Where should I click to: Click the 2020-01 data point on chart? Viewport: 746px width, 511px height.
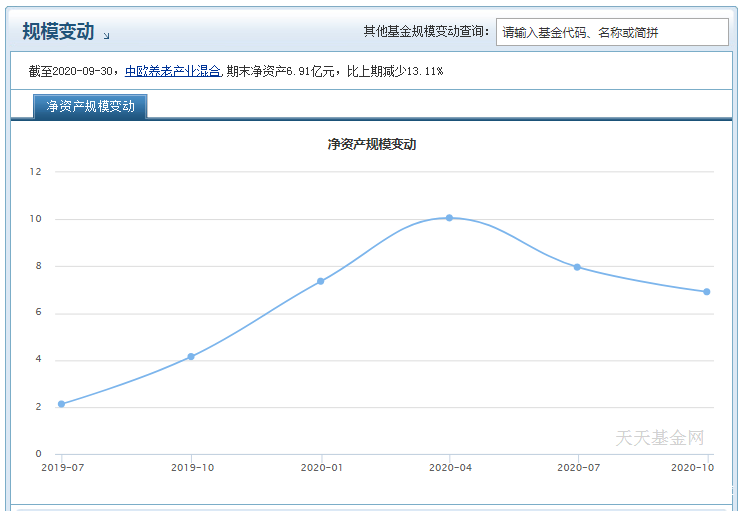321,281
